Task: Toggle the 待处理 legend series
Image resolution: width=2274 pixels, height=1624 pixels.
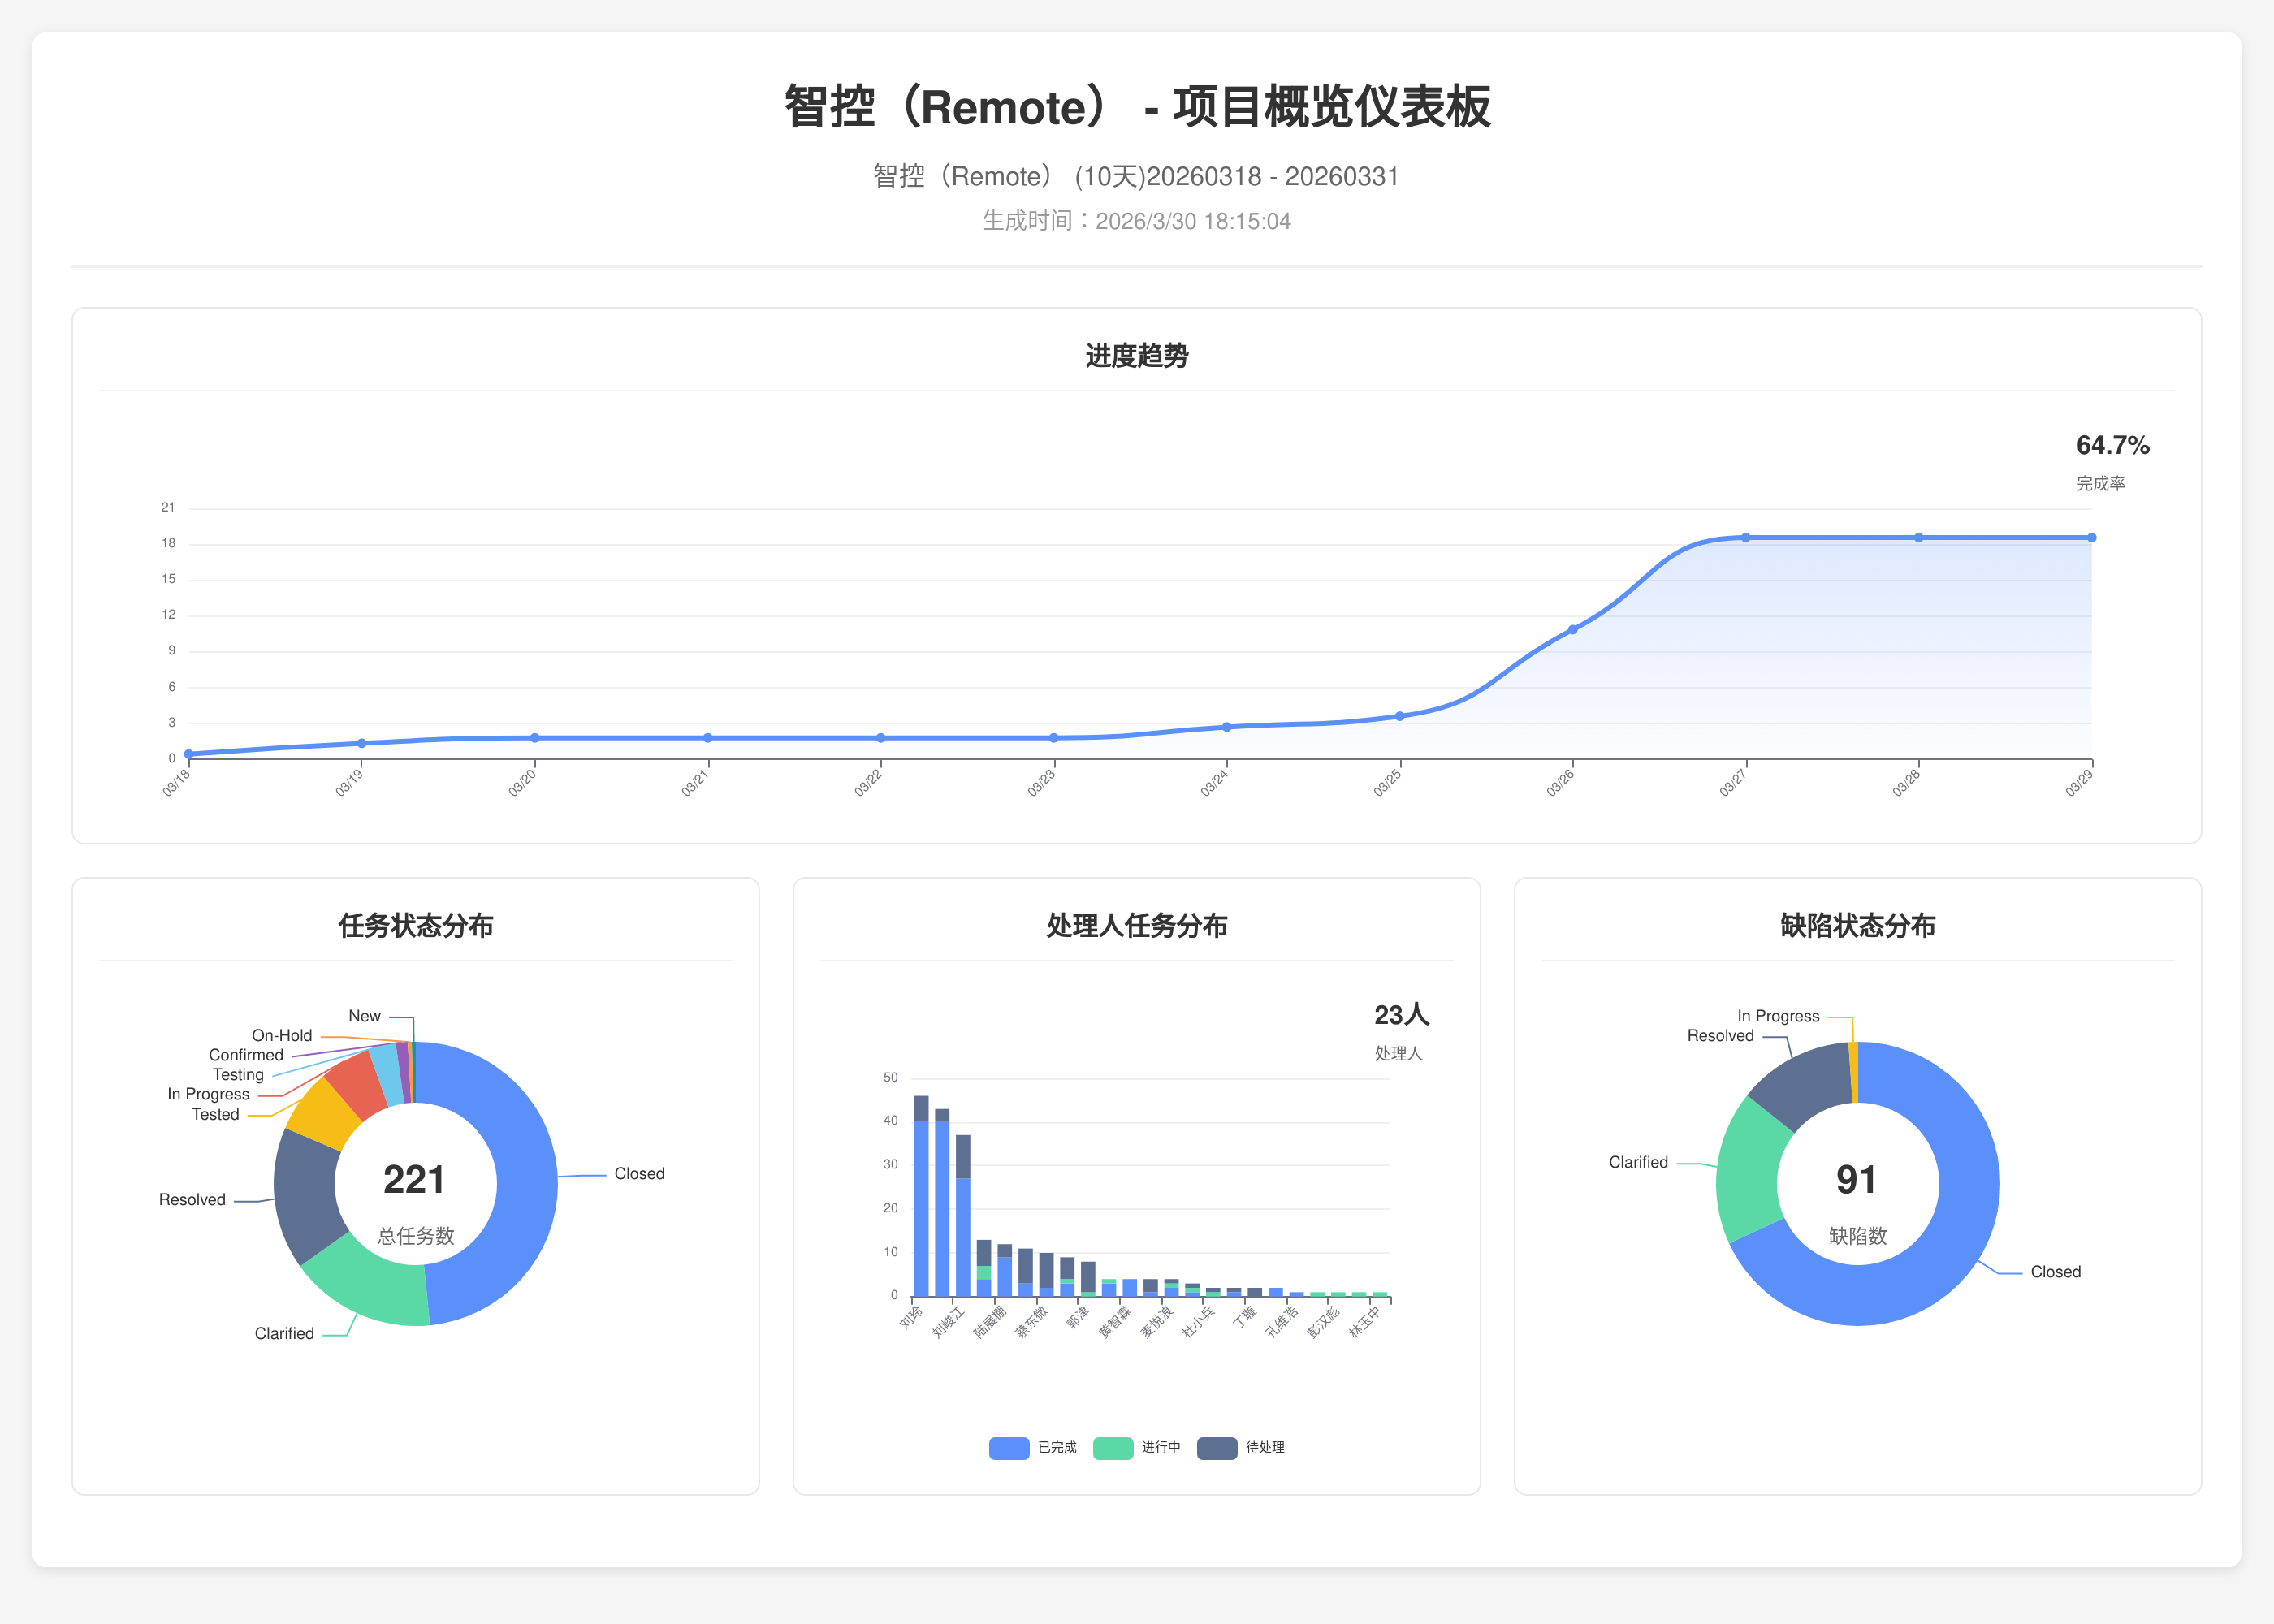Action: click(1264, 1447)
